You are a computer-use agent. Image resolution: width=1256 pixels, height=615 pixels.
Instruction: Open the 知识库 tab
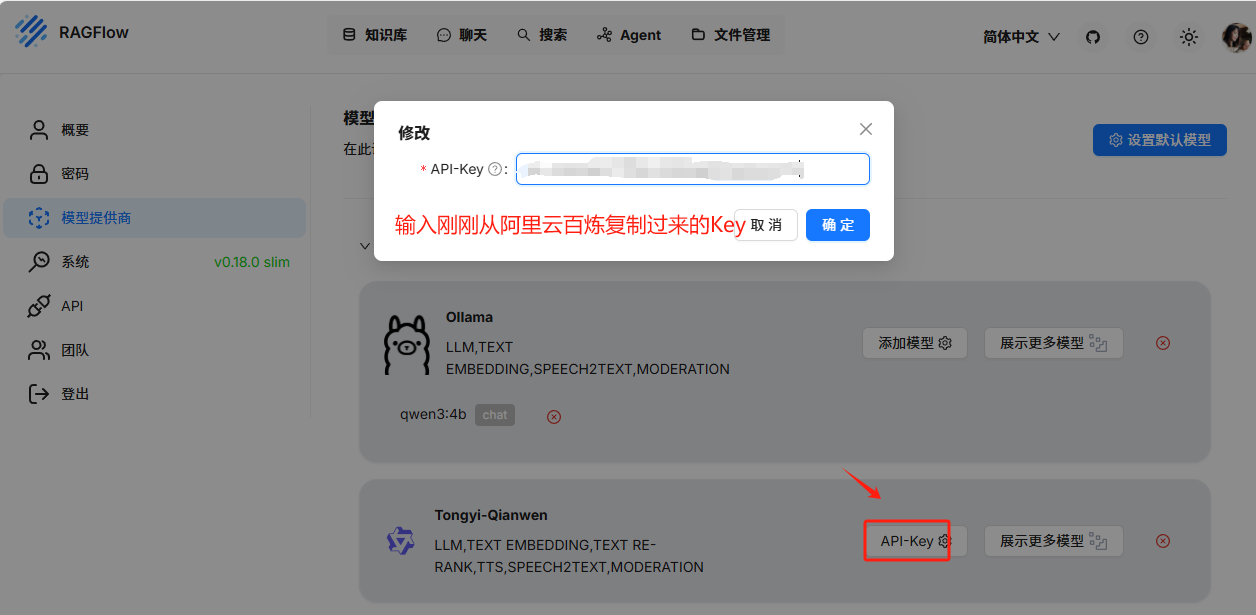375,35
